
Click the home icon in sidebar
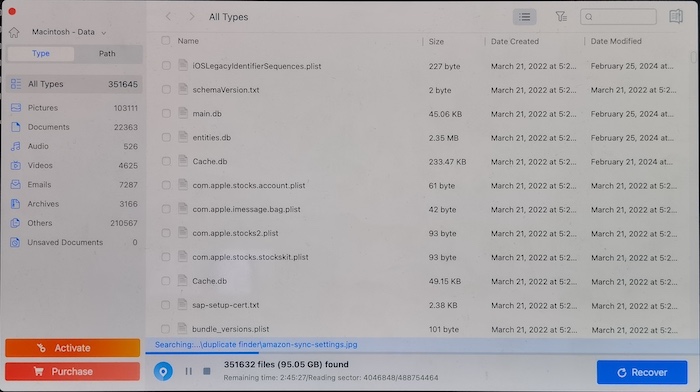click(x=14, y=32)
